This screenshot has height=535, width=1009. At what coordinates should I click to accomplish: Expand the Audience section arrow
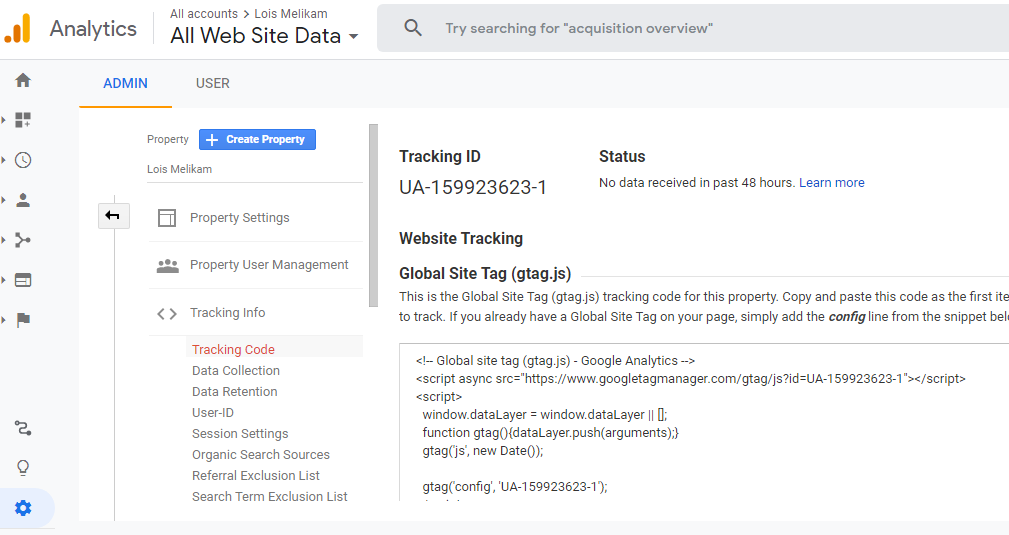[x=4, y=200]
